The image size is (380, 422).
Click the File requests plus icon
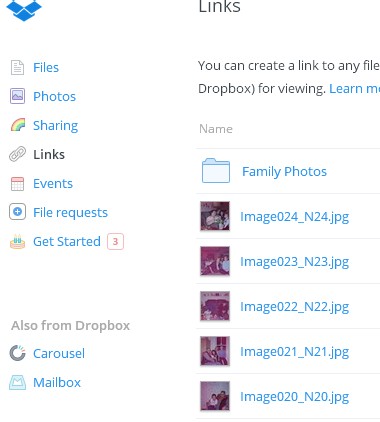point(17,212)
